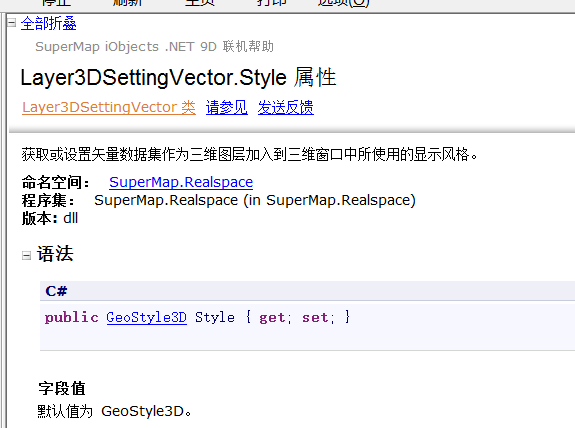
Task: Click the 字段值 heading
Action: click(62, 388)
